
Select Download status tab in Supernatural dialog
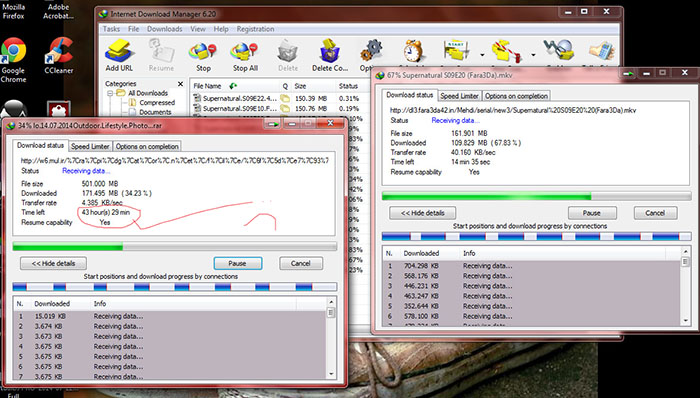point(409,95)
